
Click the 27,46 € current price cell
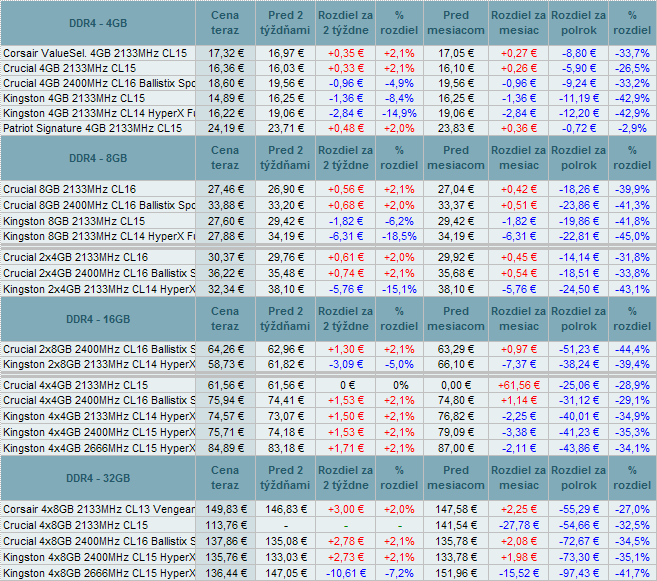click(x=225, y=189)
